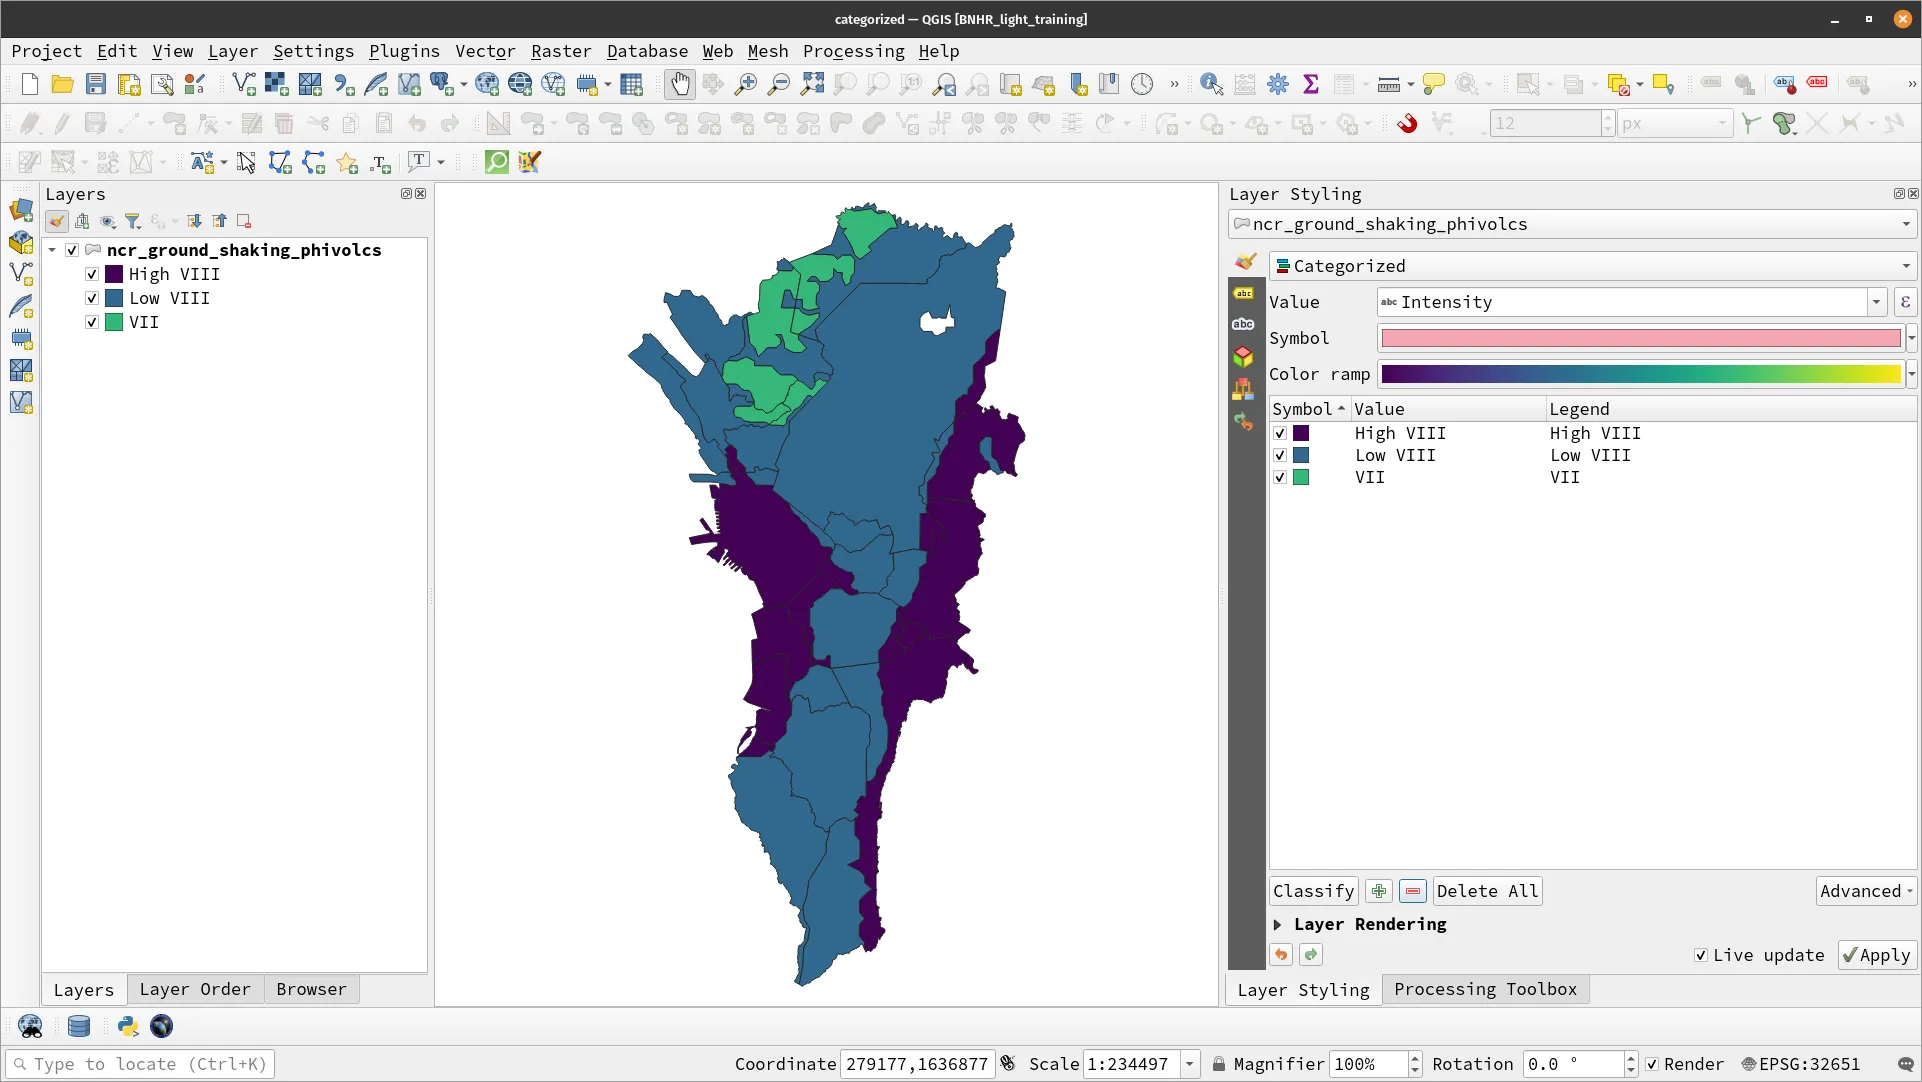Select the Pan Map tool
Screen dimensions: 1922x1082
pos(680,84)
